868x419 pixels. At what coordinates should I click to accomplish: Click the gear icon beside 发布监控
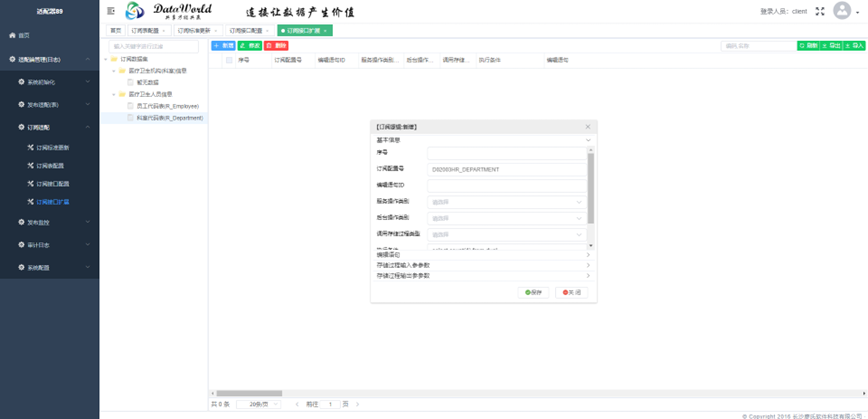(22, 222)
